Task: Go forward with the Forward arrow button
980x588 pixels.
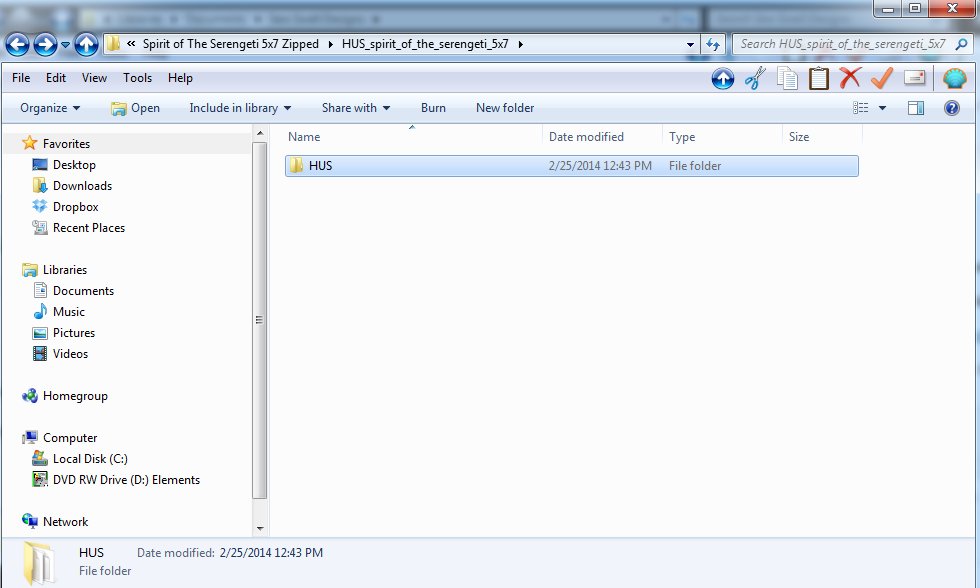Action: [45, 44]
